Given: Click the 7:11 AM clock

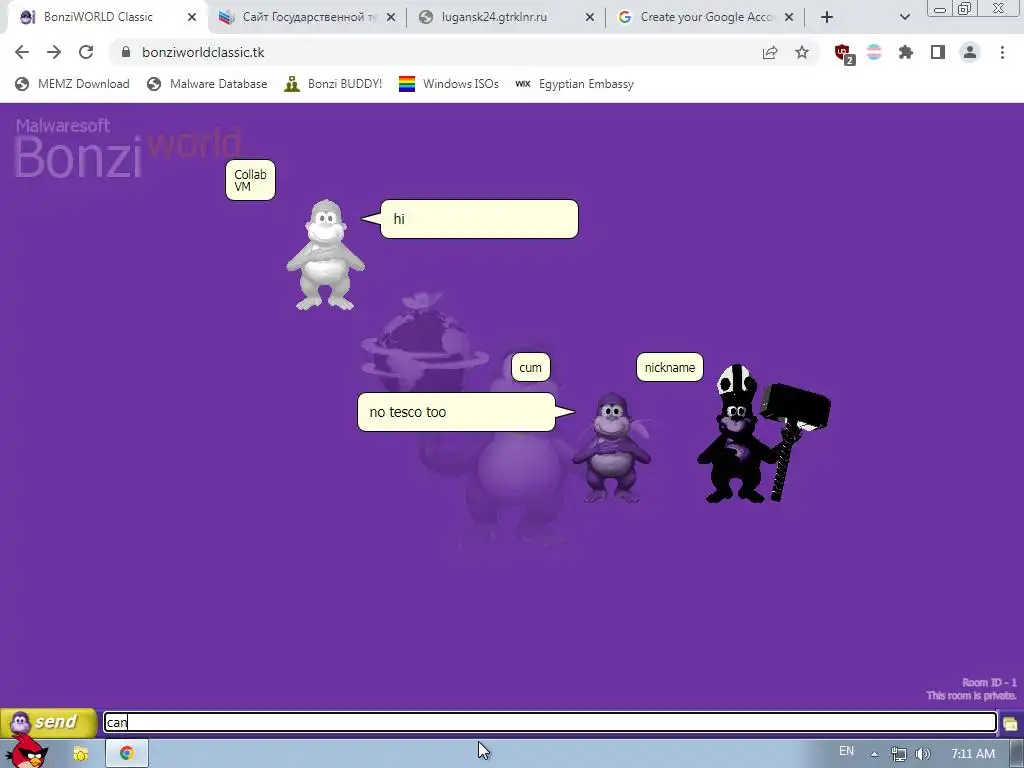Looking at the screenshot, I should [973, 754].
